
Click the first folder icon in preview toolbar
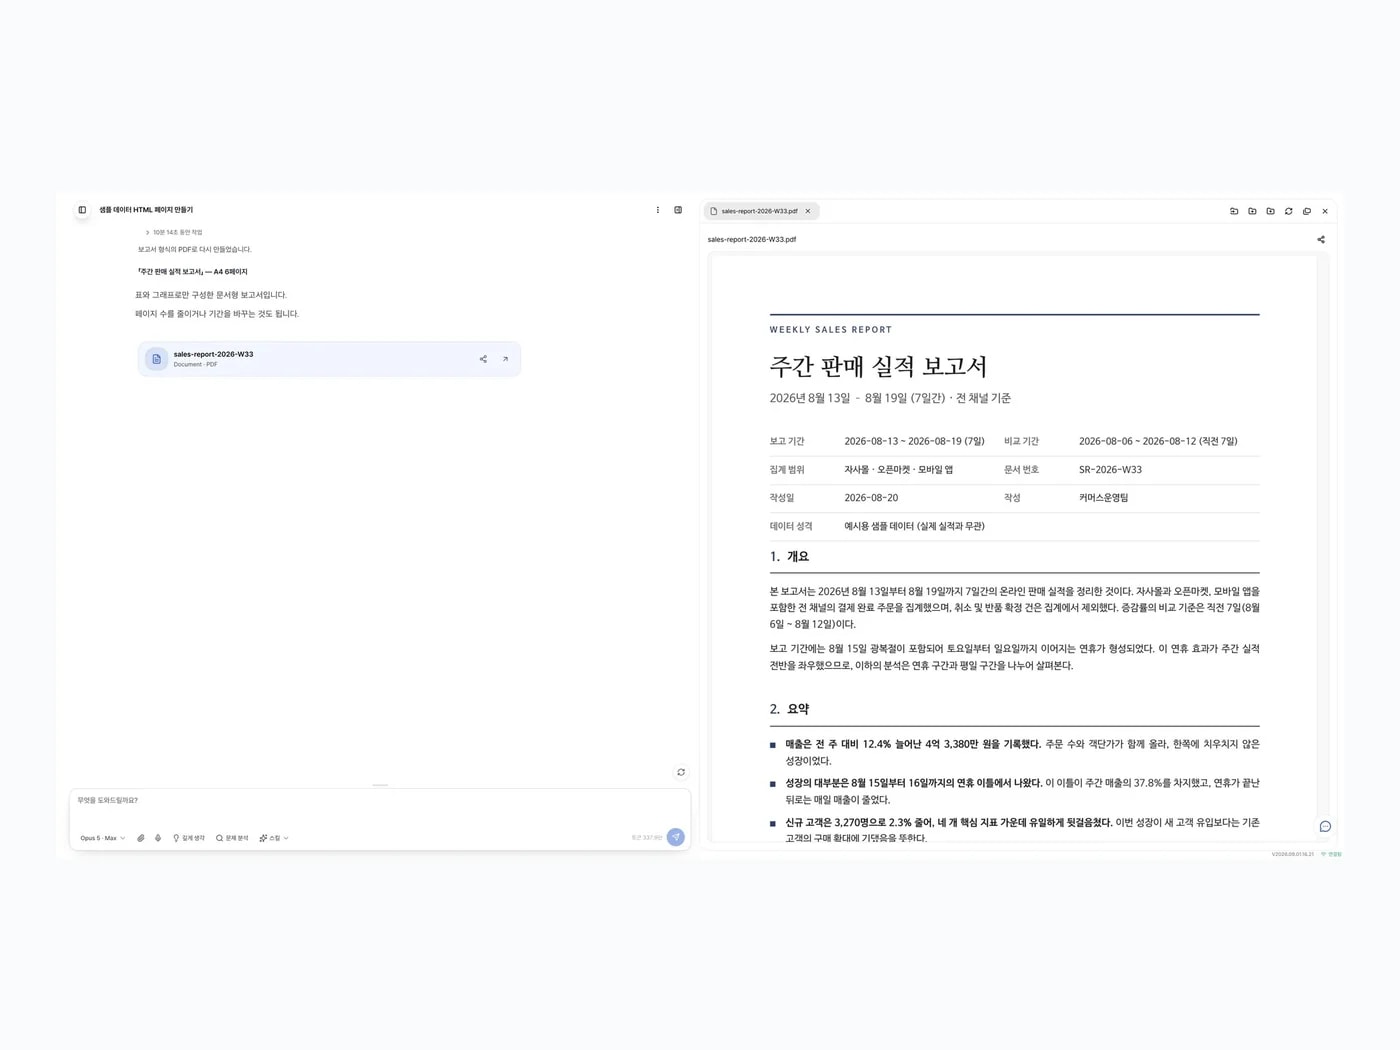click(1234, 211)
